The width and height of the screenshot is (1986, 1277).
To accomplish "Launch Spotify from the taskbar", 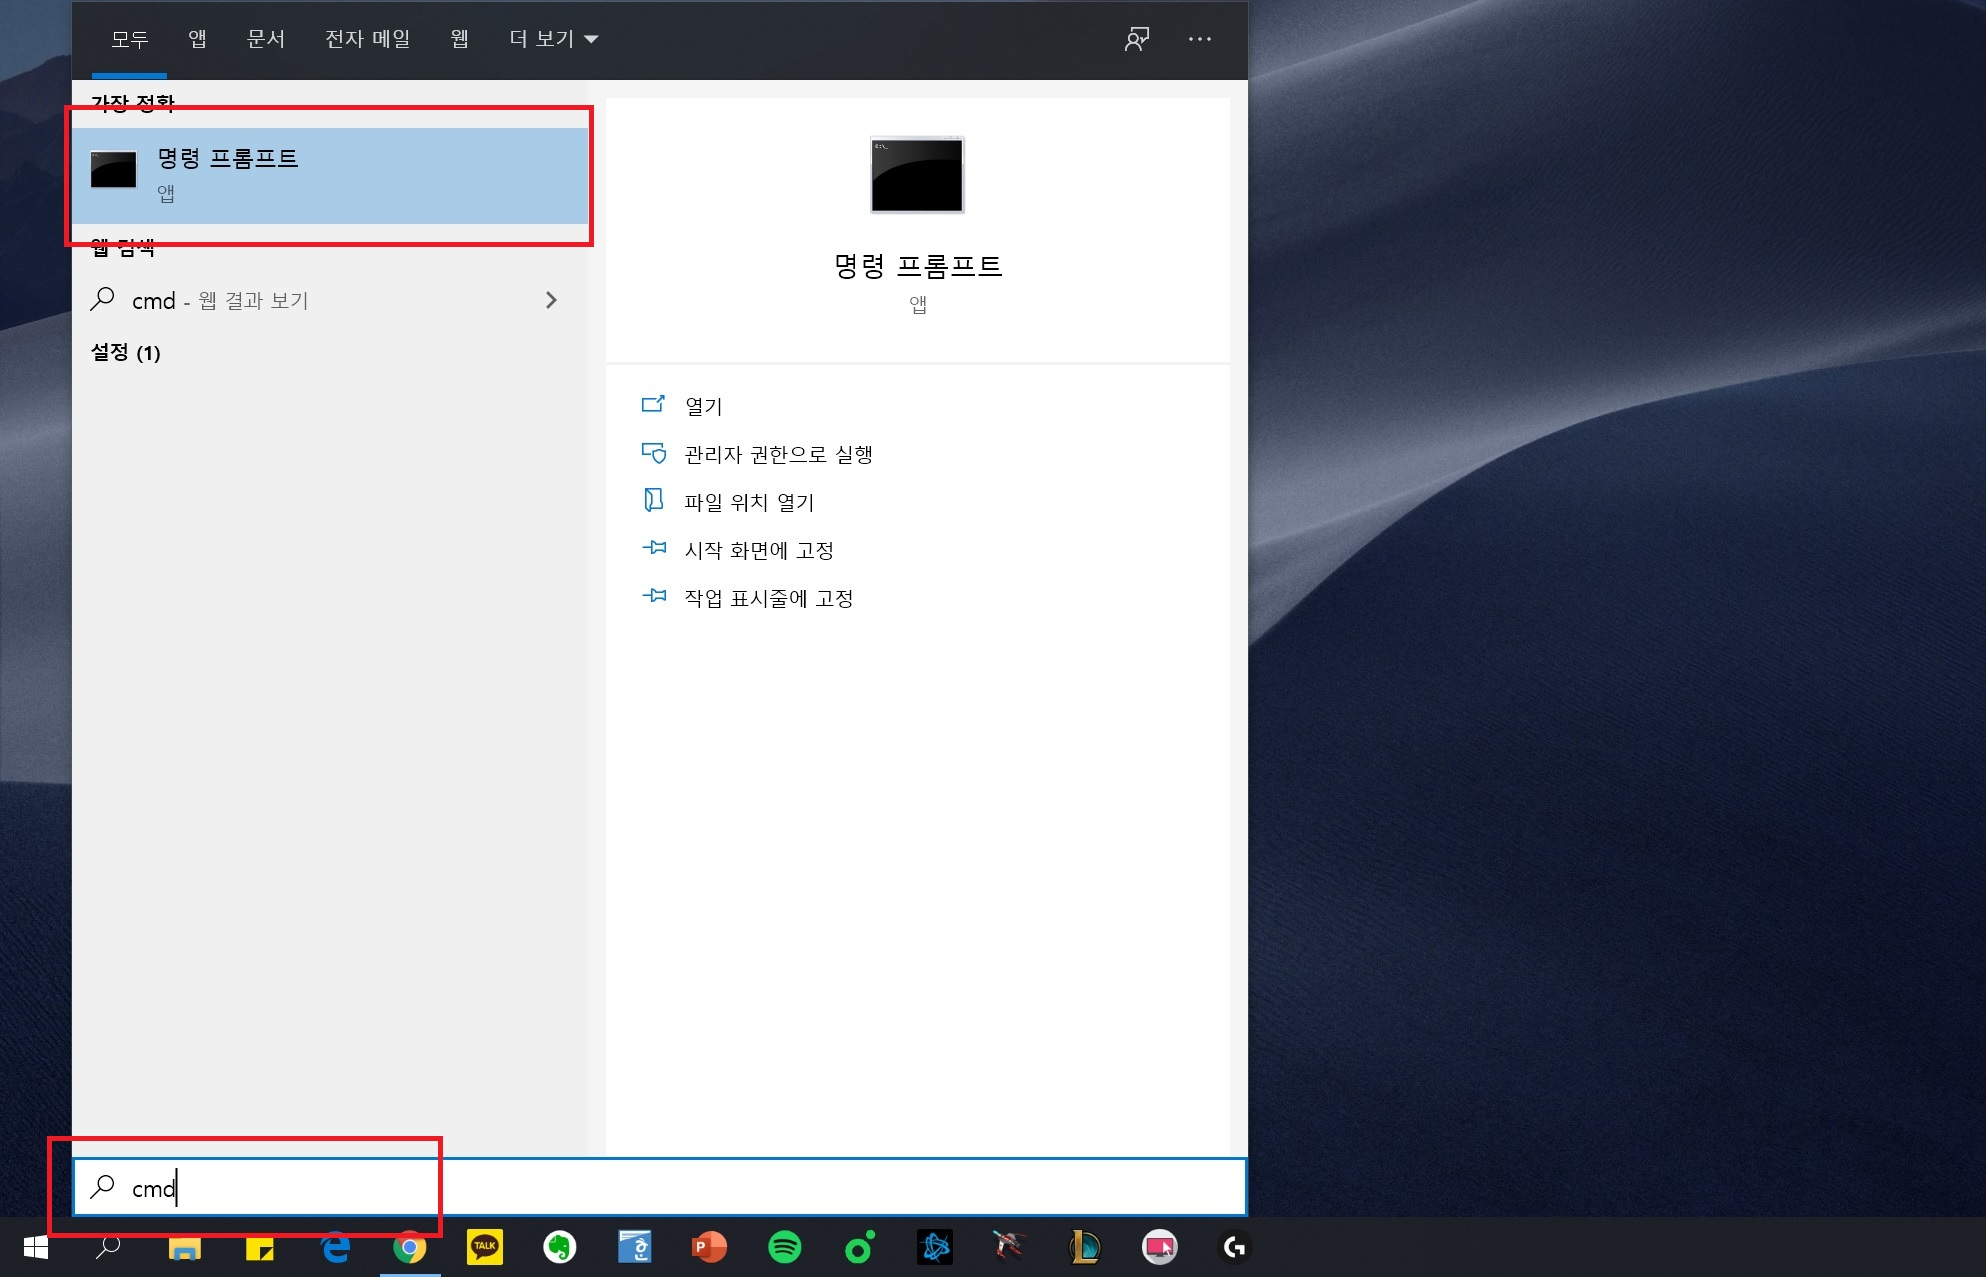I will click(x=784, y=1247).
